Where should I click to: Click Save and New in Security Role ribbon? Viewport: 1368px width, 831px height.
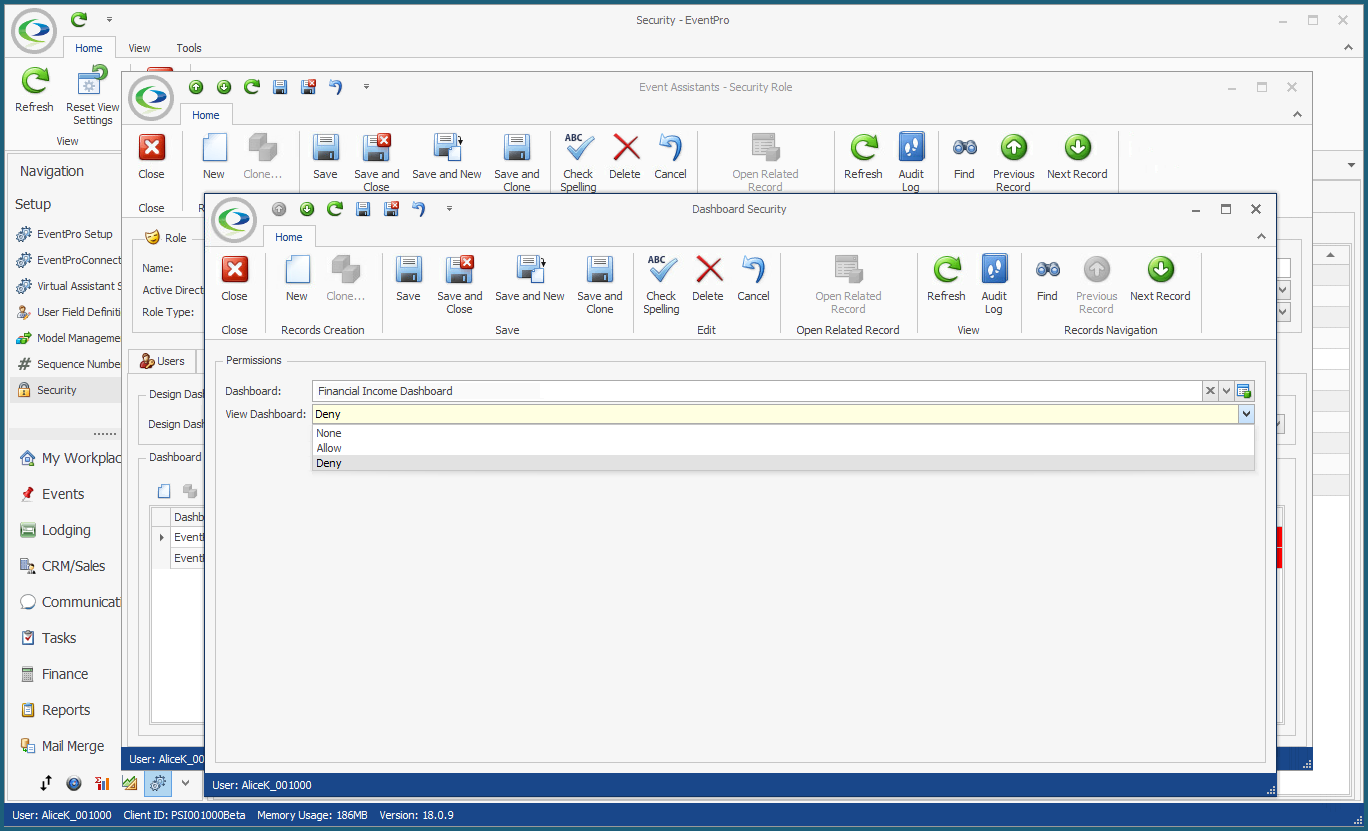click(447, 156)
